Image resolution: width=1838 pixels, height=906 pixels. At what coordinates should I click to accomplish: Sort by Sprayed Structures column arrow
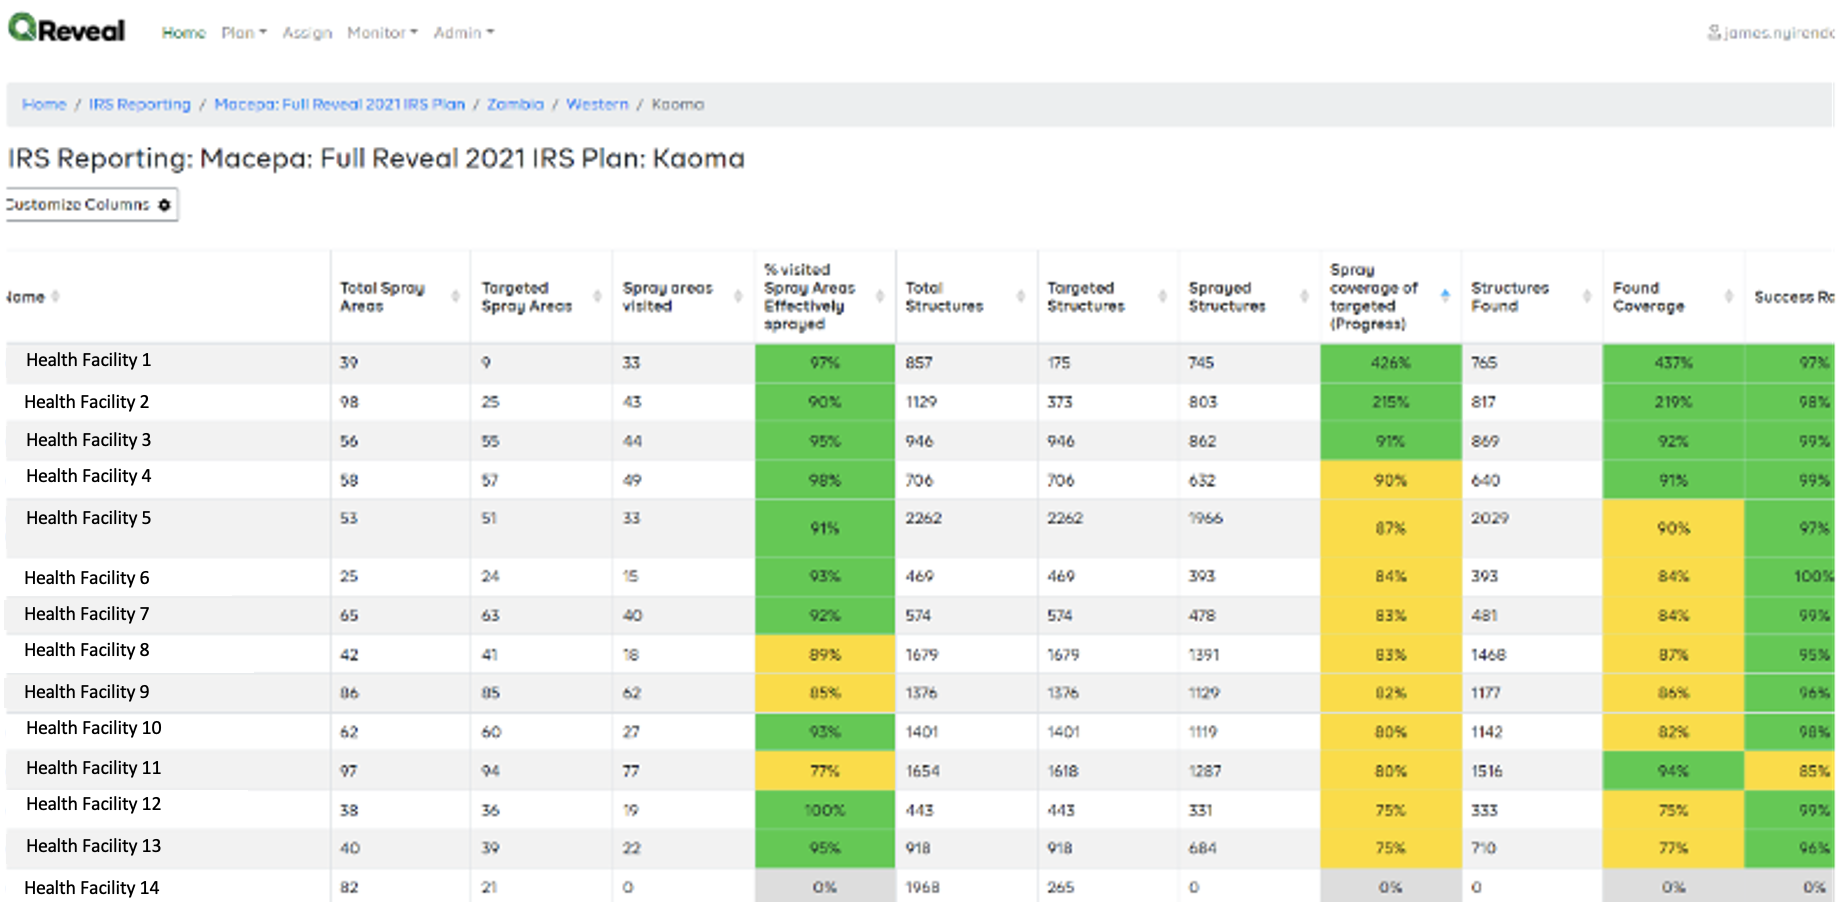tap(1304, 297)
